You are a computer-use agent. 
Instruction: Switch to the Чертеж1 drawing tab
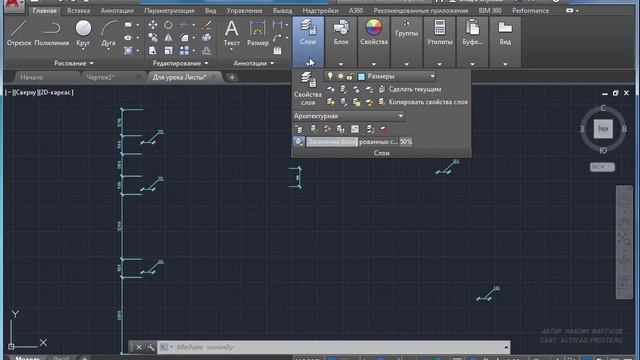(100, 77)
